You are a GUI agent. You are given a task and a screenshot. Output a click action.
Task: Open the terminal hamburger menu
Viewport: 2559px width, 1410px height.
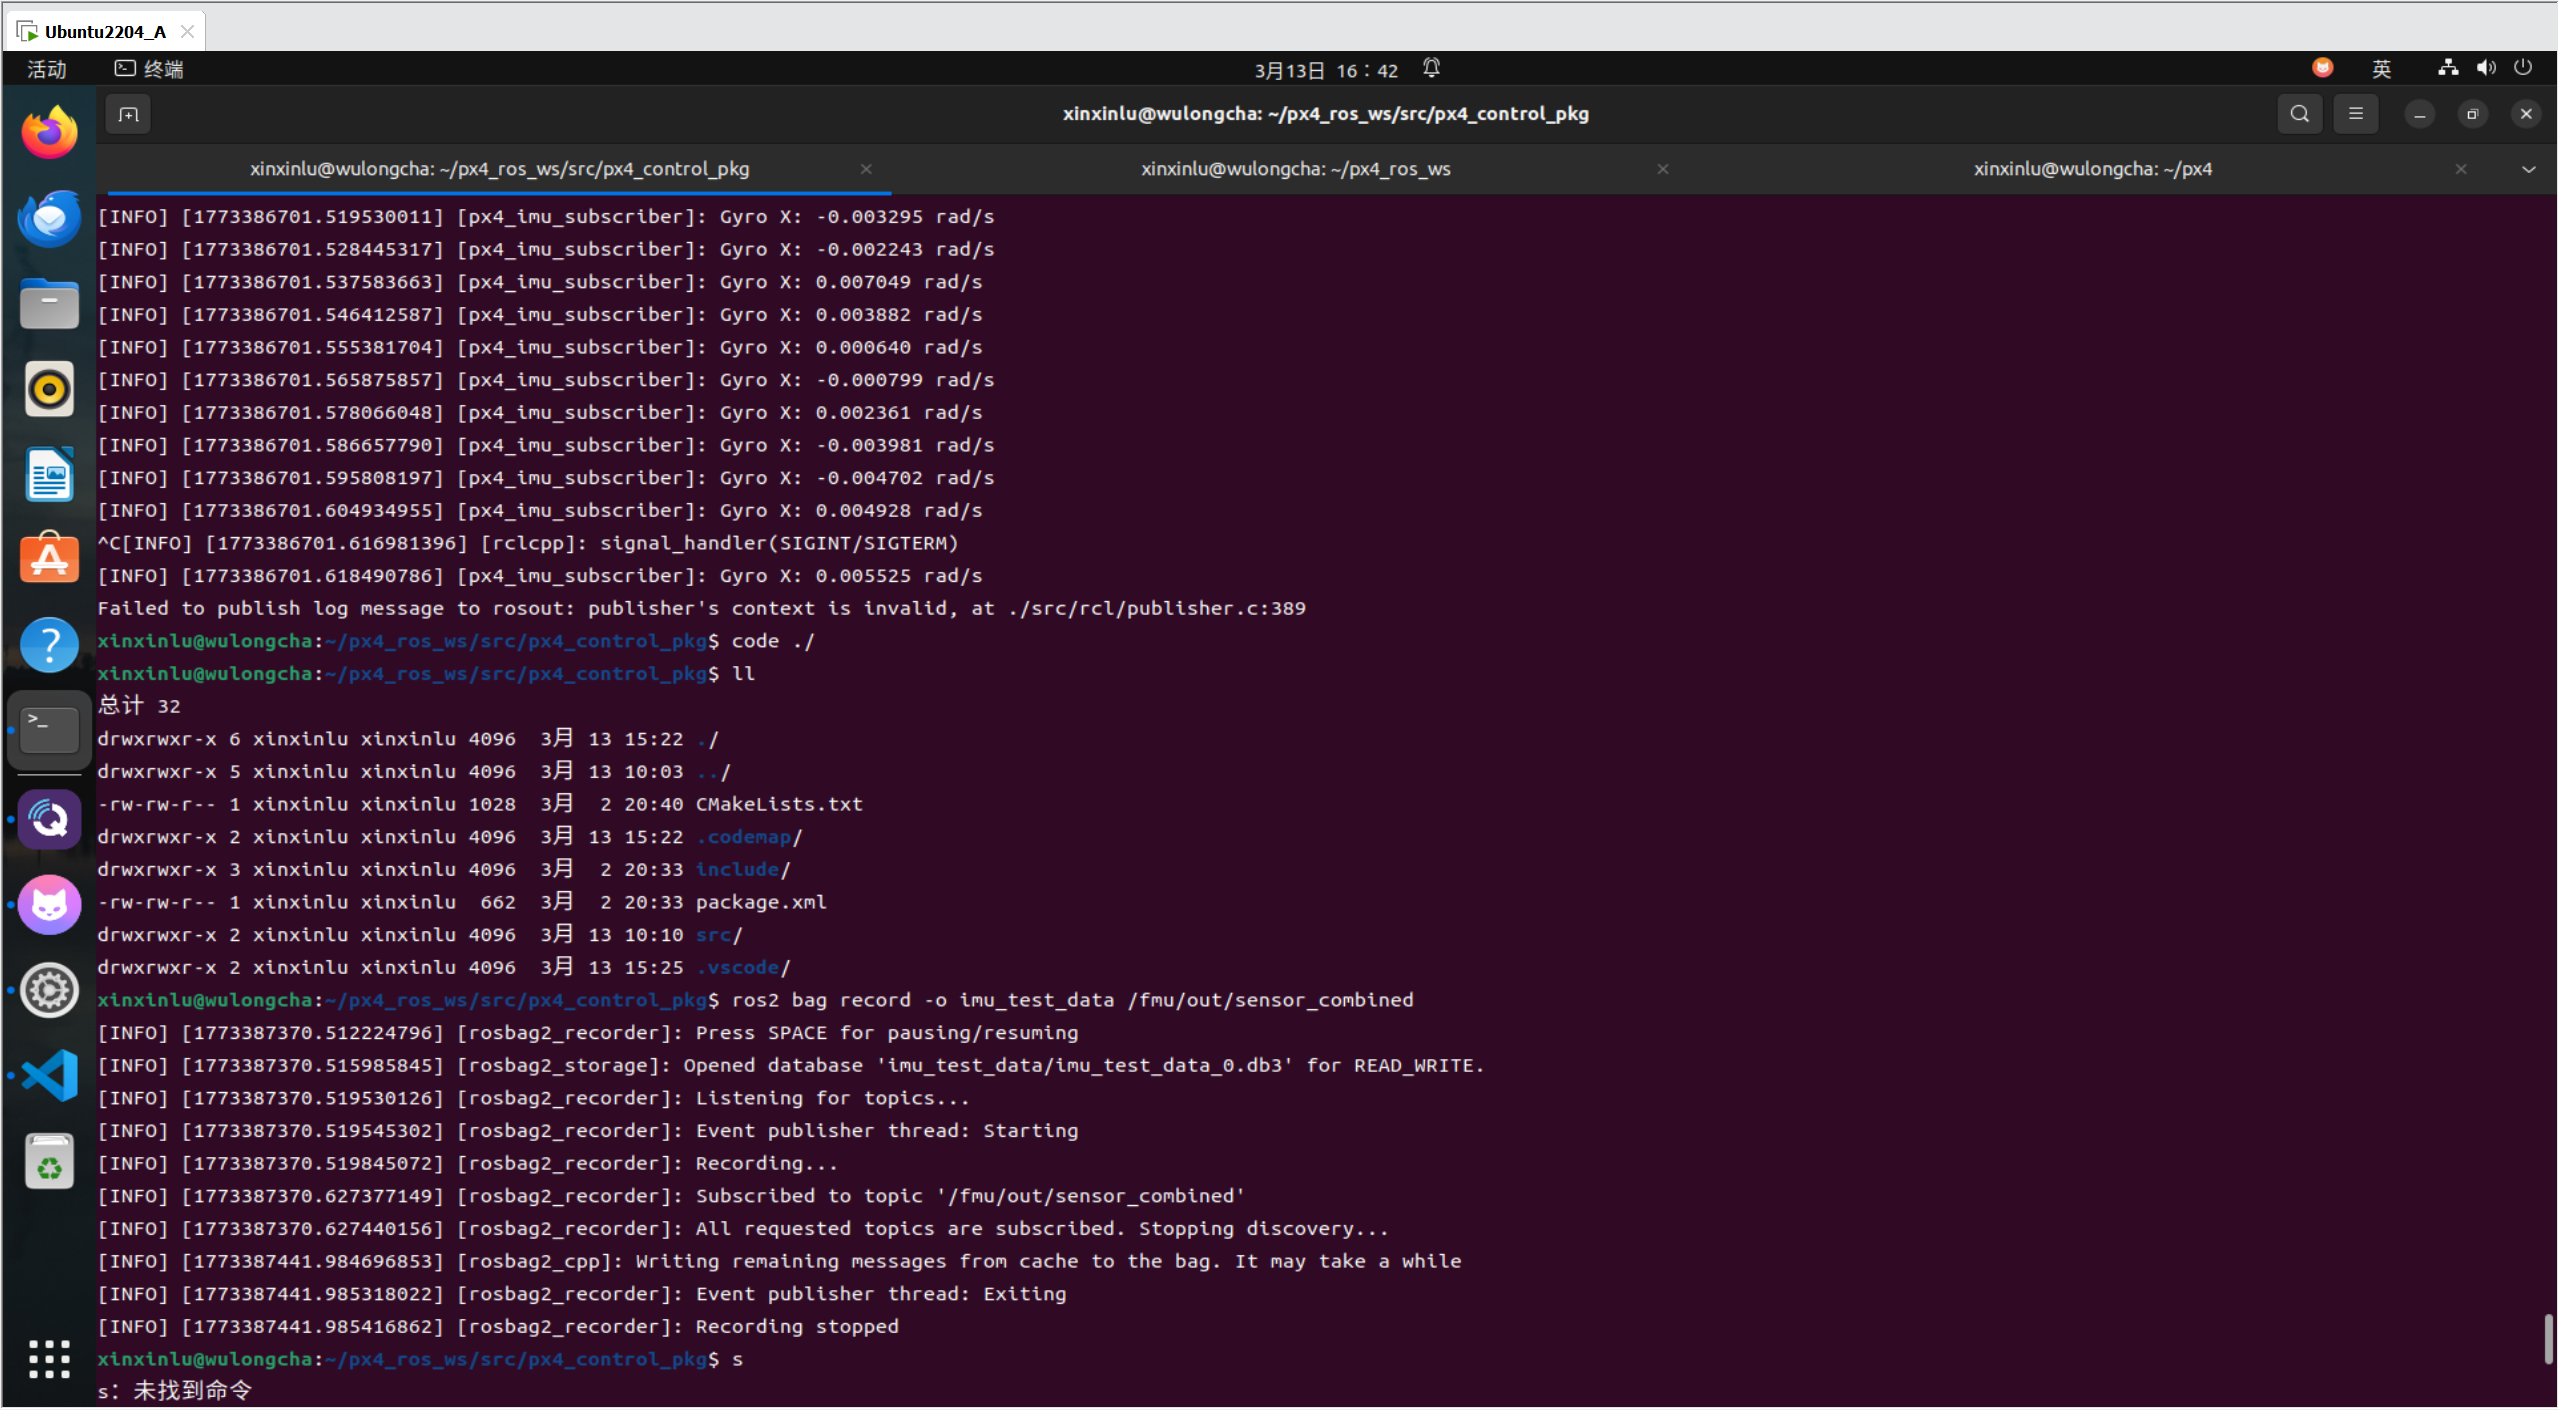2355,114
